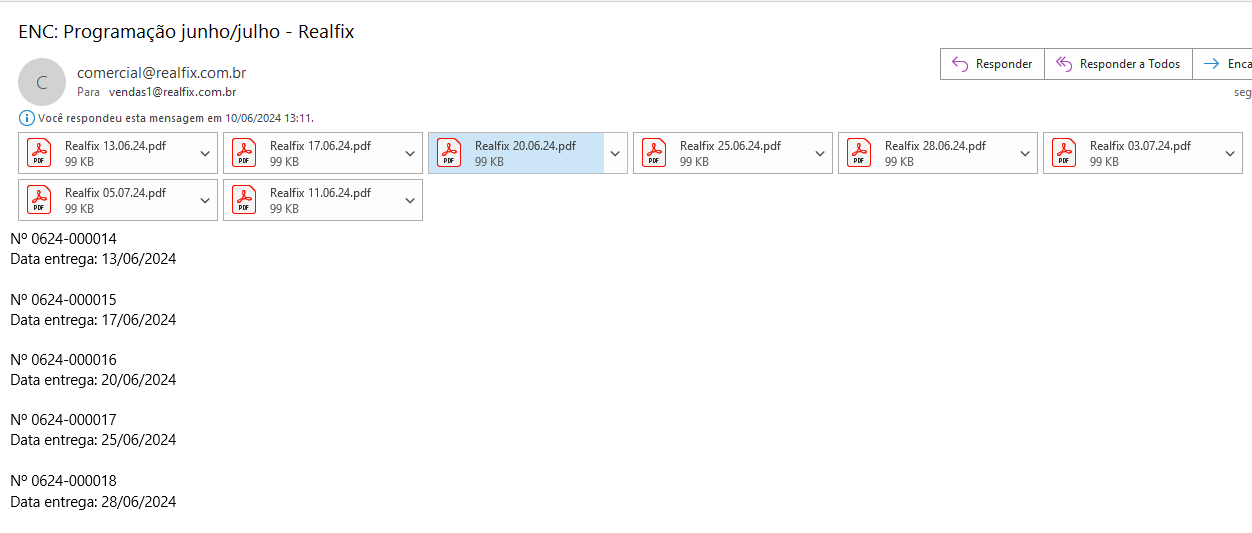Screen dimensions: 1252x533
Task: Click PDF icon of Realfix 13.06.24.pdf
Action: 39,153
